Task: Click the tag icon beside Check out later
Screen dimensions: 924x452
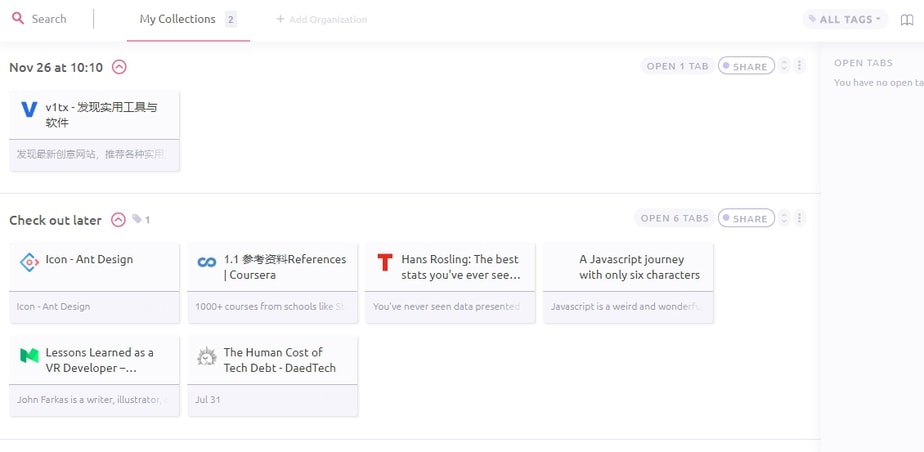Action: (x=137, y=220)
